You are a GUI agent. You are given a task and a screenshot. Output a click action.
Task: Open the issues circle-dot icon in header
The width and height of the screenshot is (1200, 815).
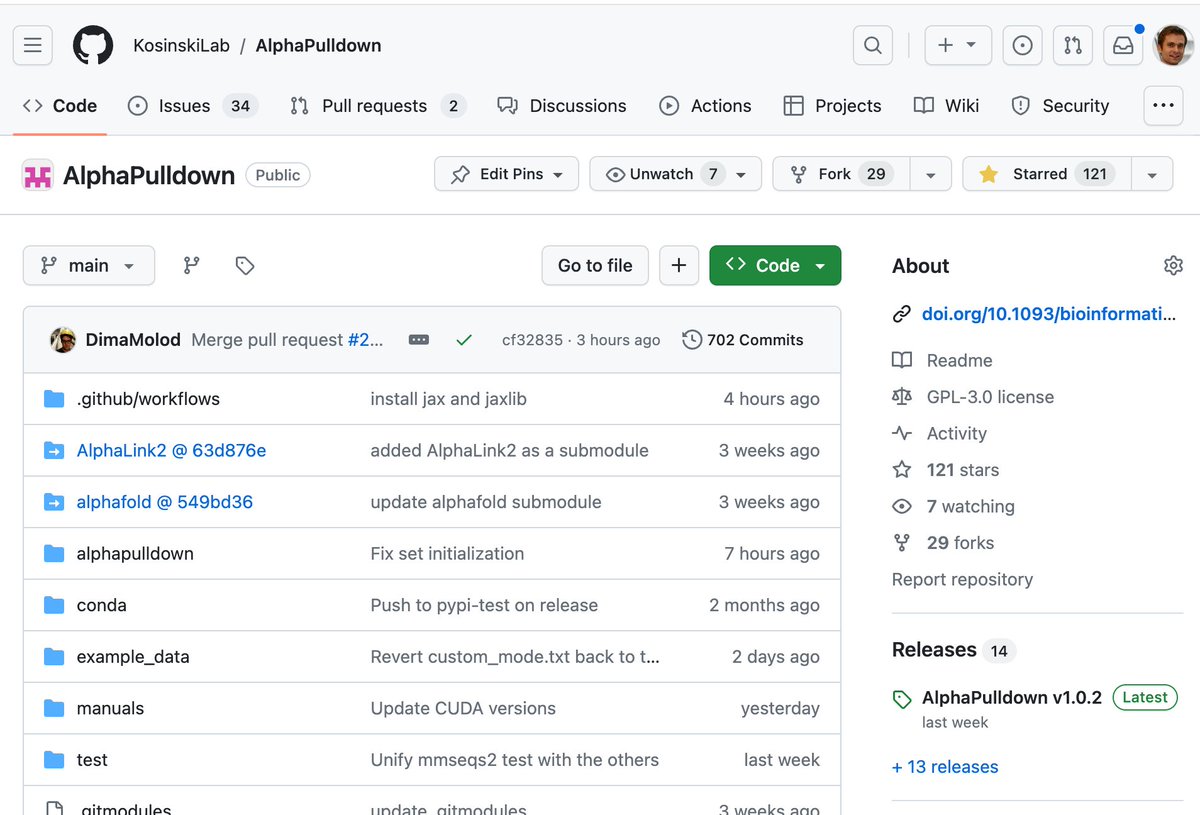(x=1022, y=45)
